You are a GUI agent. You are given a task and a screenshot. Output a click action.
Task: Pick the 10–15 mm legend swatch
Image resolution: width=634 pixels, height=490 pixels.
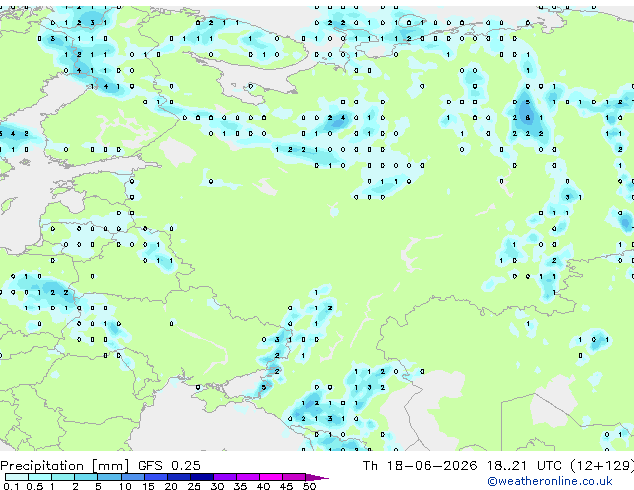pyautogui.click(x=133, y=477)
